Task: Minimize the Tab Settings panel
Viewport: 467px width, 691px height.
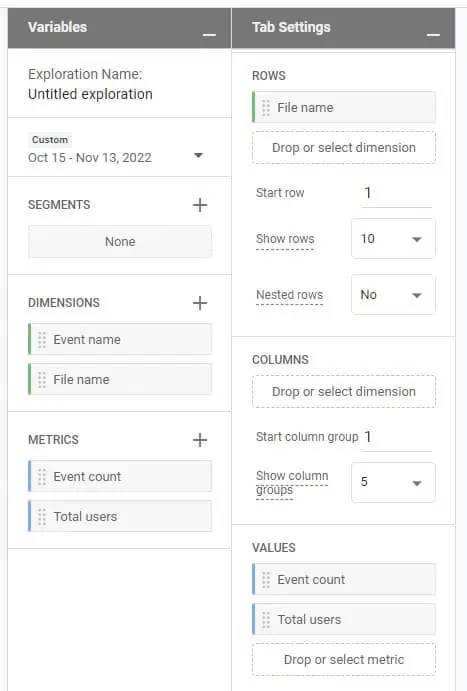Action: 433,34
